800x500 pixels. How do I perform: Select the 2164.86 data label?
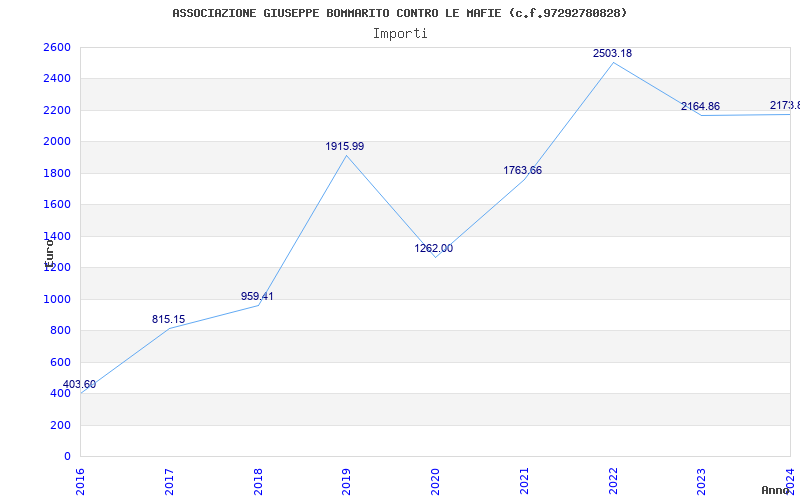click(701, 107)
